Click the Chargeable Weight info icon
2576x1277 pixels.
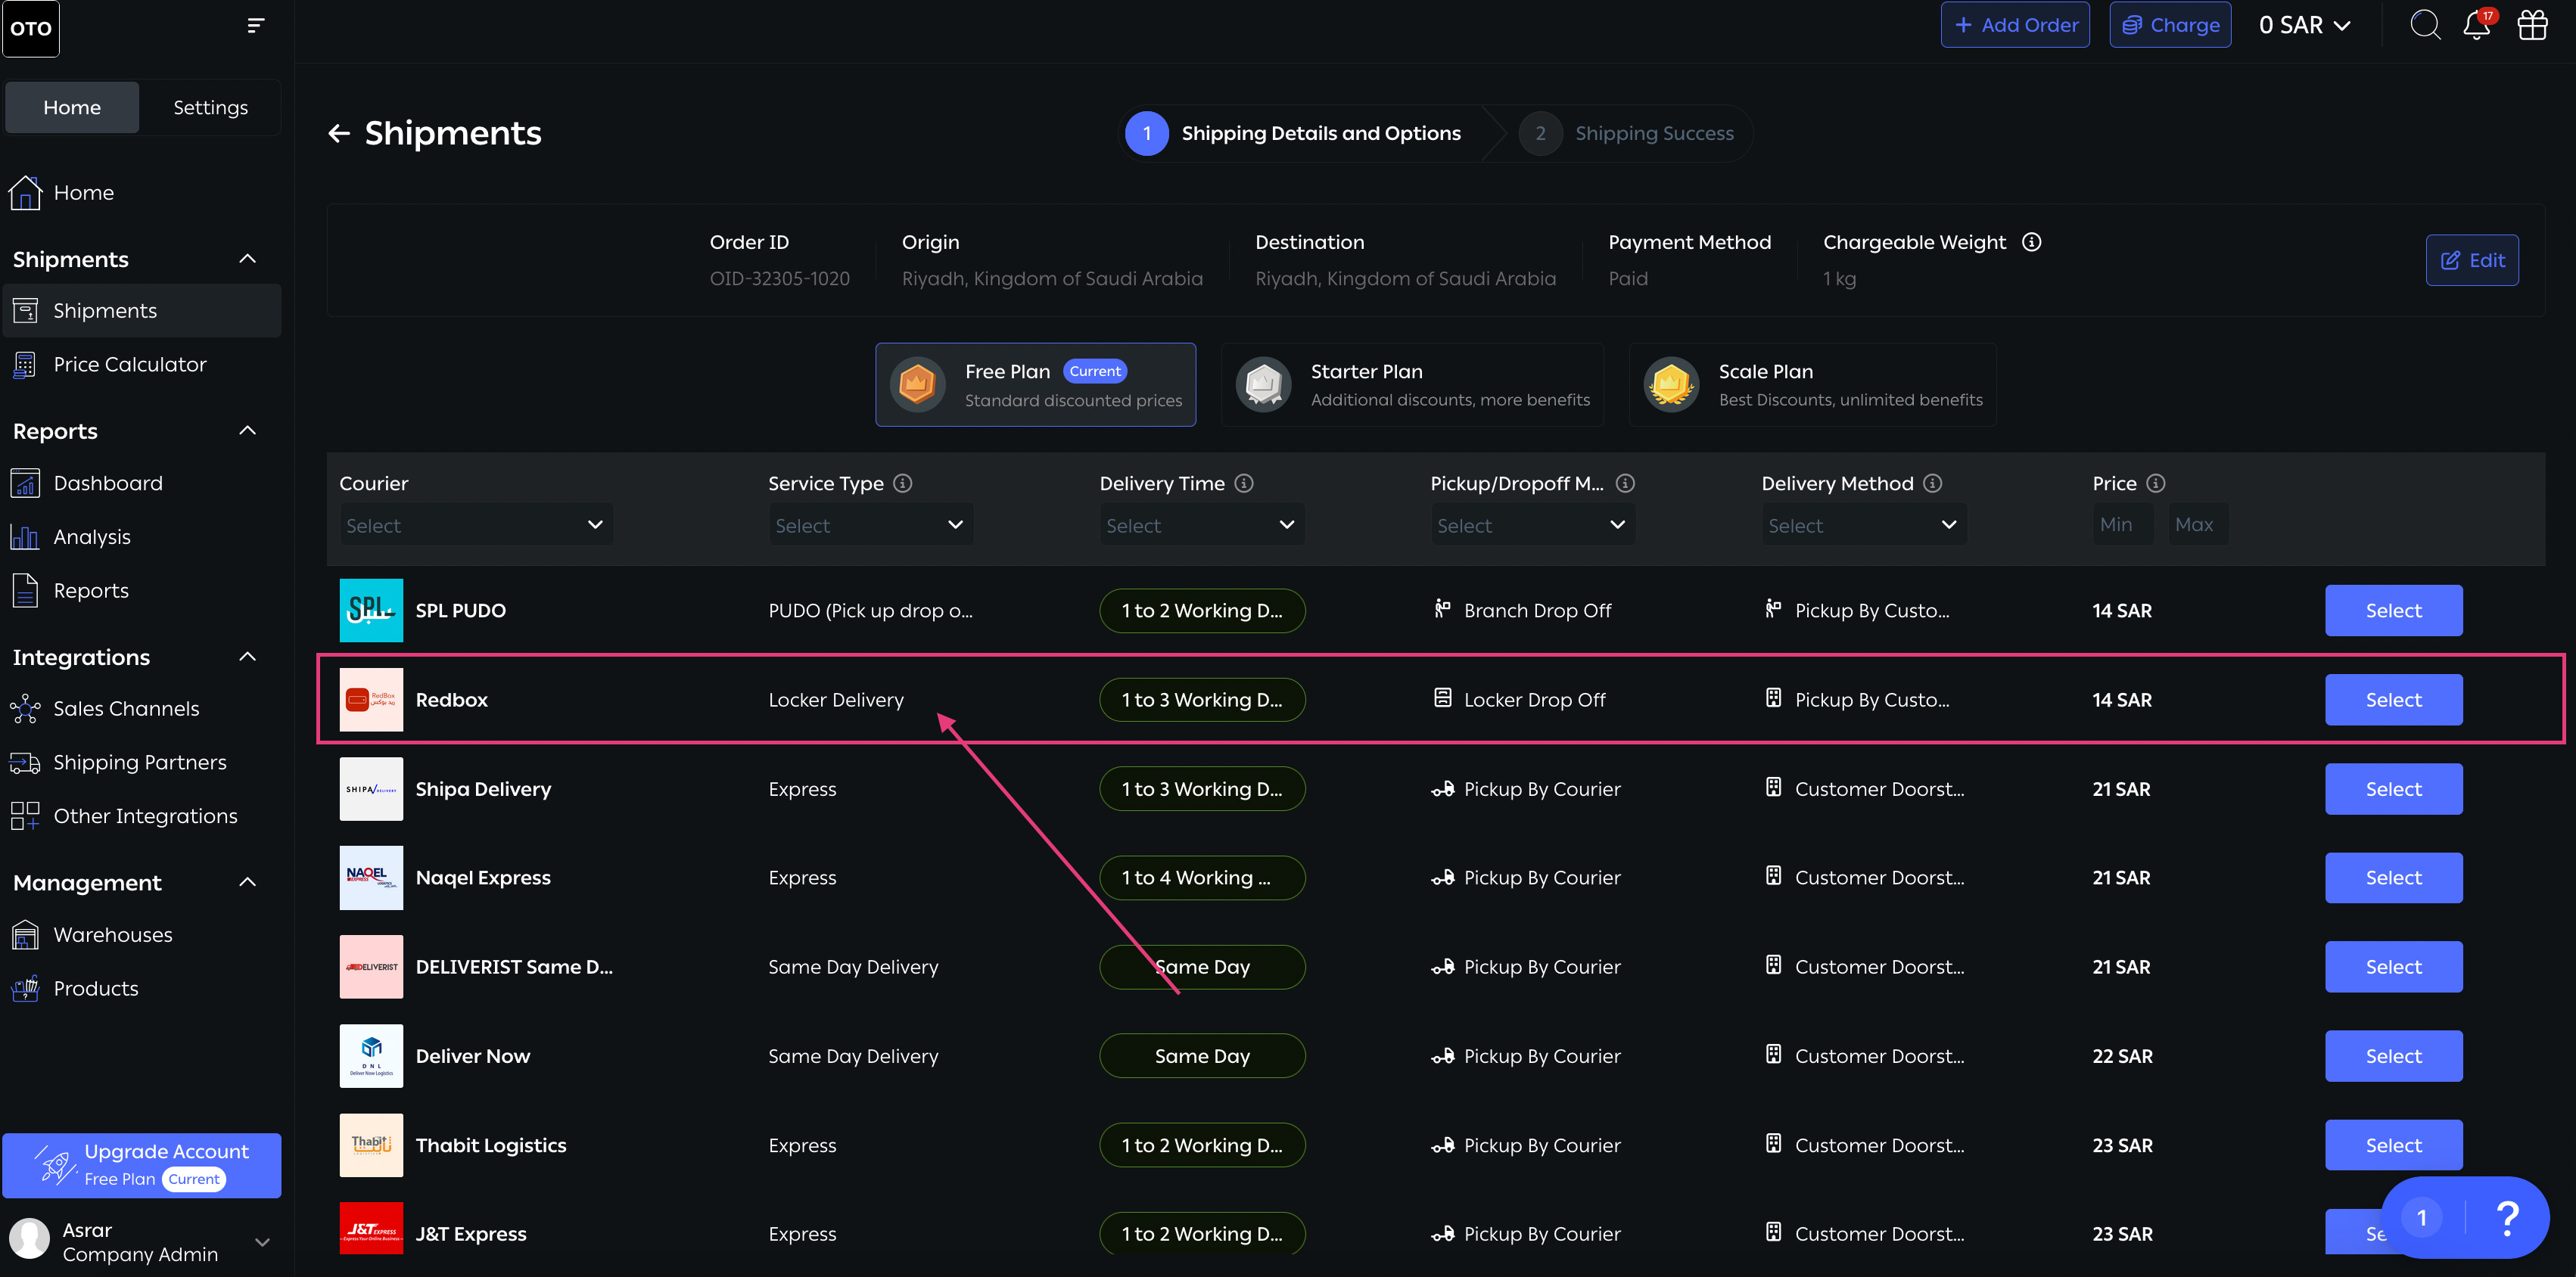click(x=2031, y=242)
